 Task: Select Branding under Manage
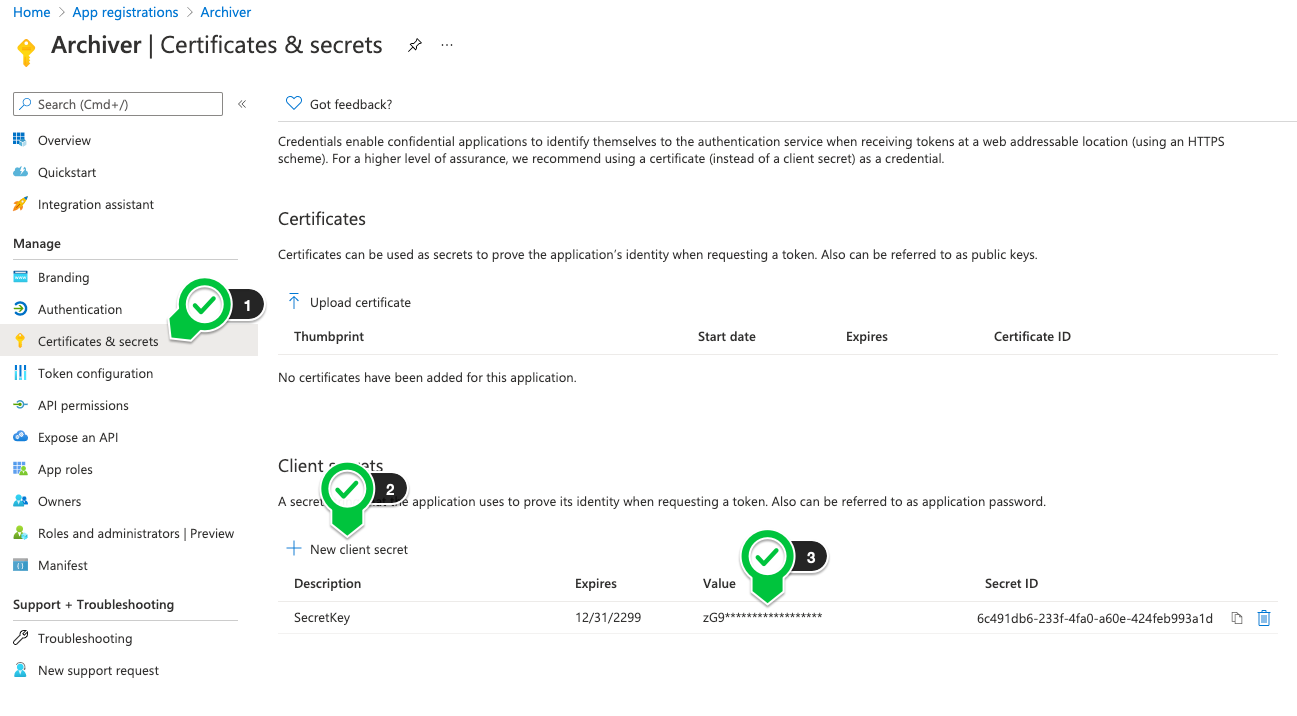pyautogui.click(x=63, y=277)
